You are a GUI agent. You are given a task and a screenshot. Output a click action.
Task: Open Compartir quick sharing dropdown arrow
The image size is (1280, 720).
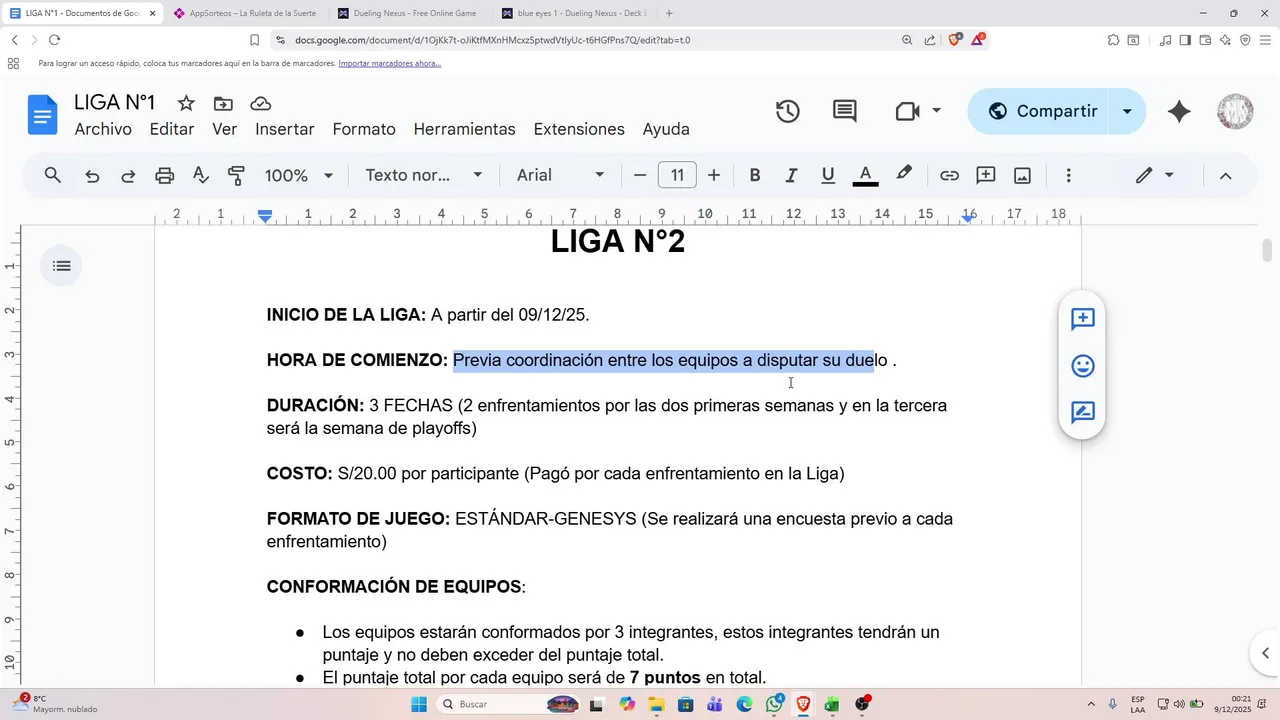[x=1127, y=111]
